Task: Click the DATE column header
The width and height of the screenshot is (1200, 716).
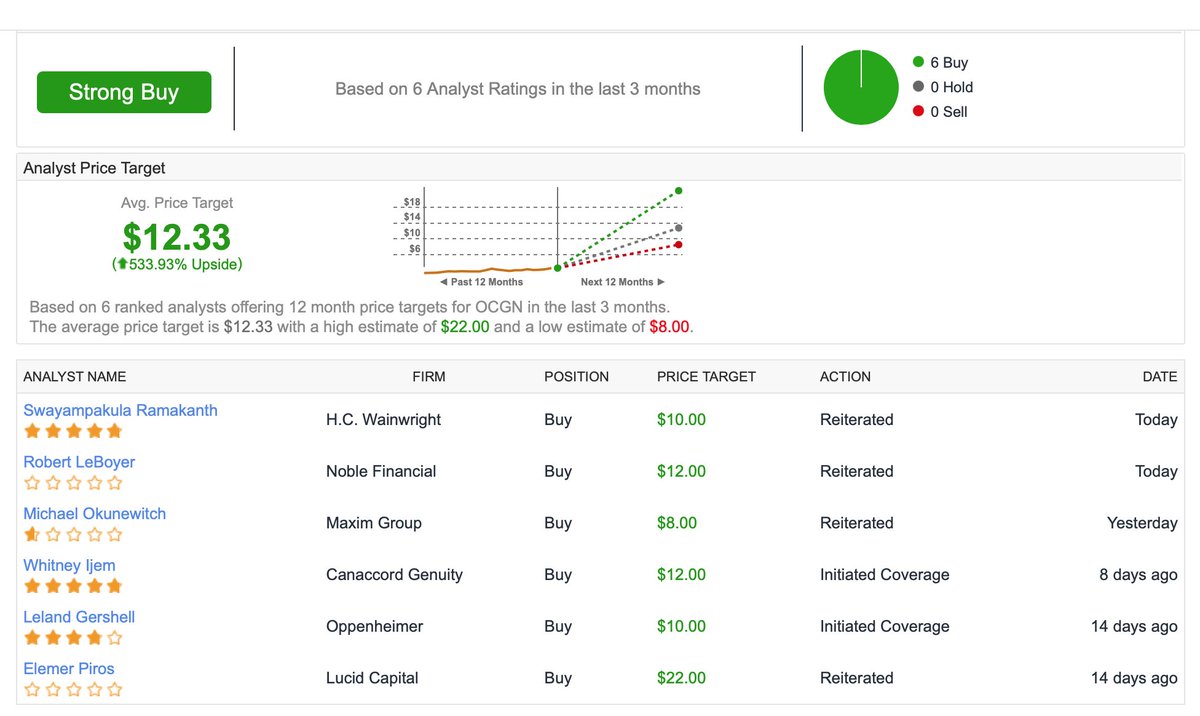Action: point(1160,377)
